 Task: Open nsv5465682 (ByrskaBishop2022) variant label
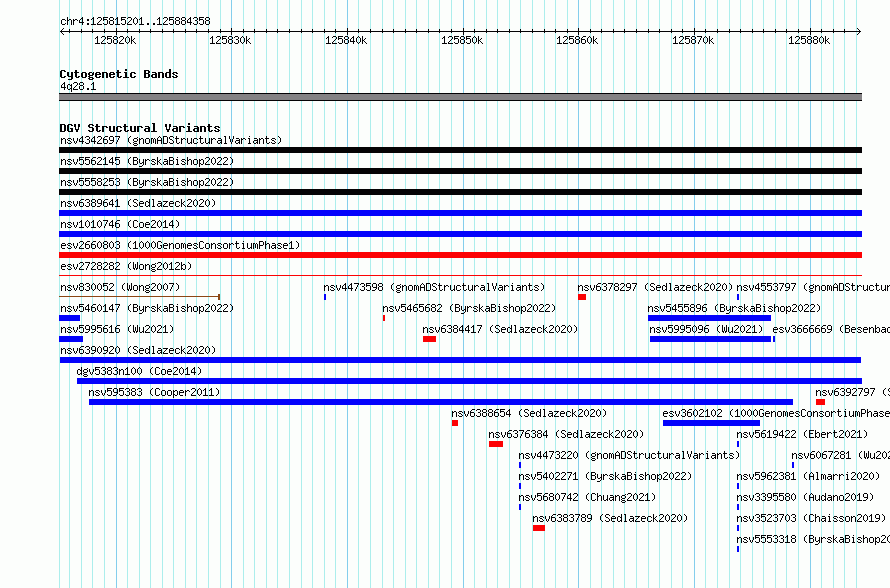point(469,308)
